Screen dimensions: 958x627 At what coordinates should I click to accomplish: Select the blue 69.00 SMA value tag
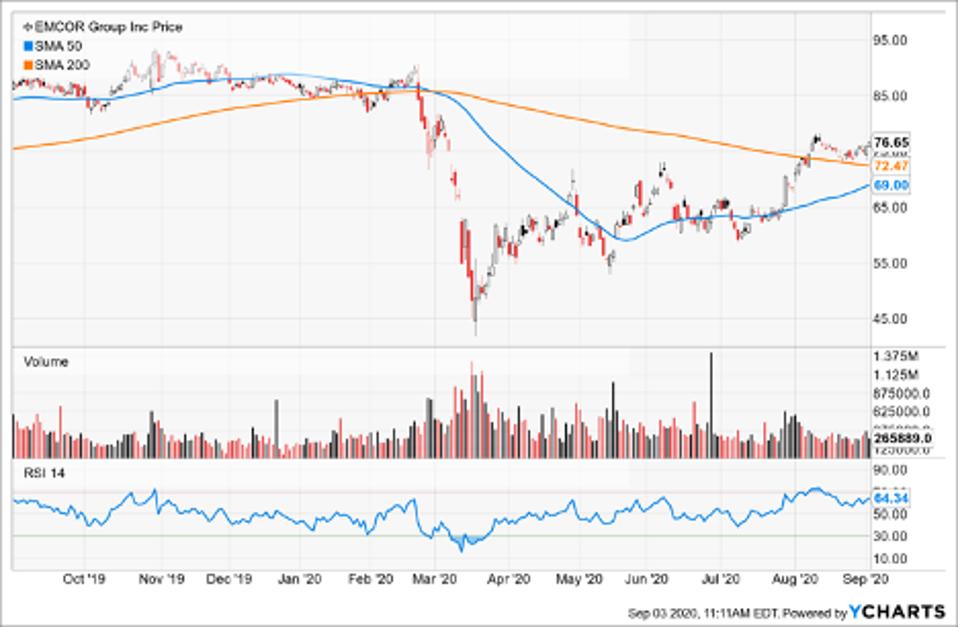890,186
